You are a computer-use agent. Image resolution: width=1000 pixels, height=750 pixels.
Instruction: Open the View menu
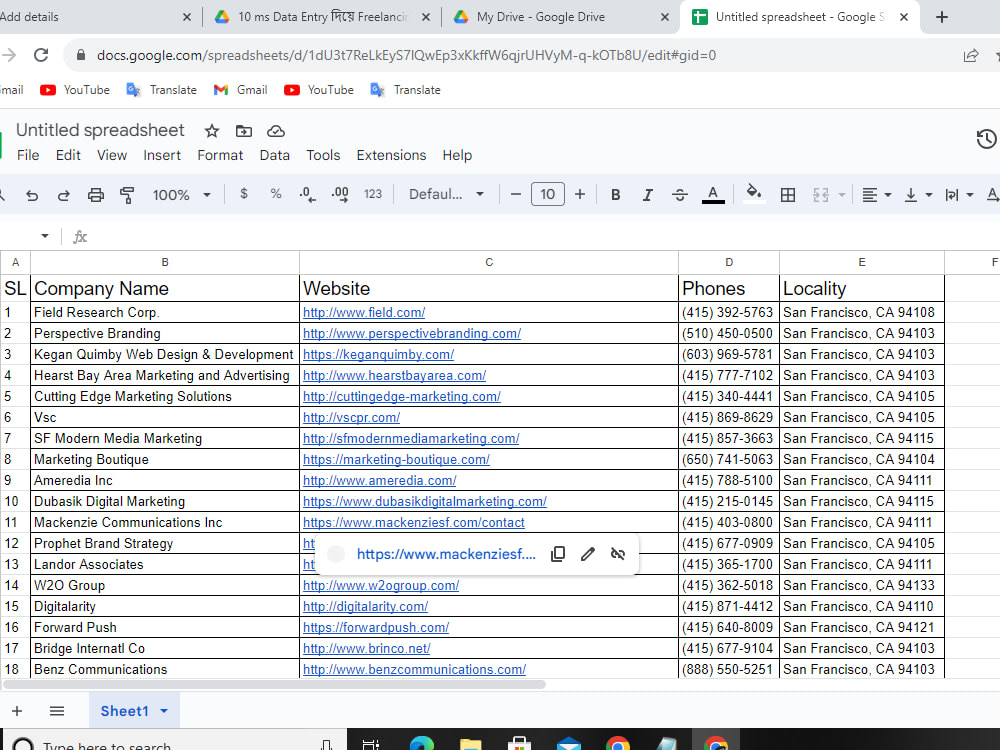tap(112, 155)
